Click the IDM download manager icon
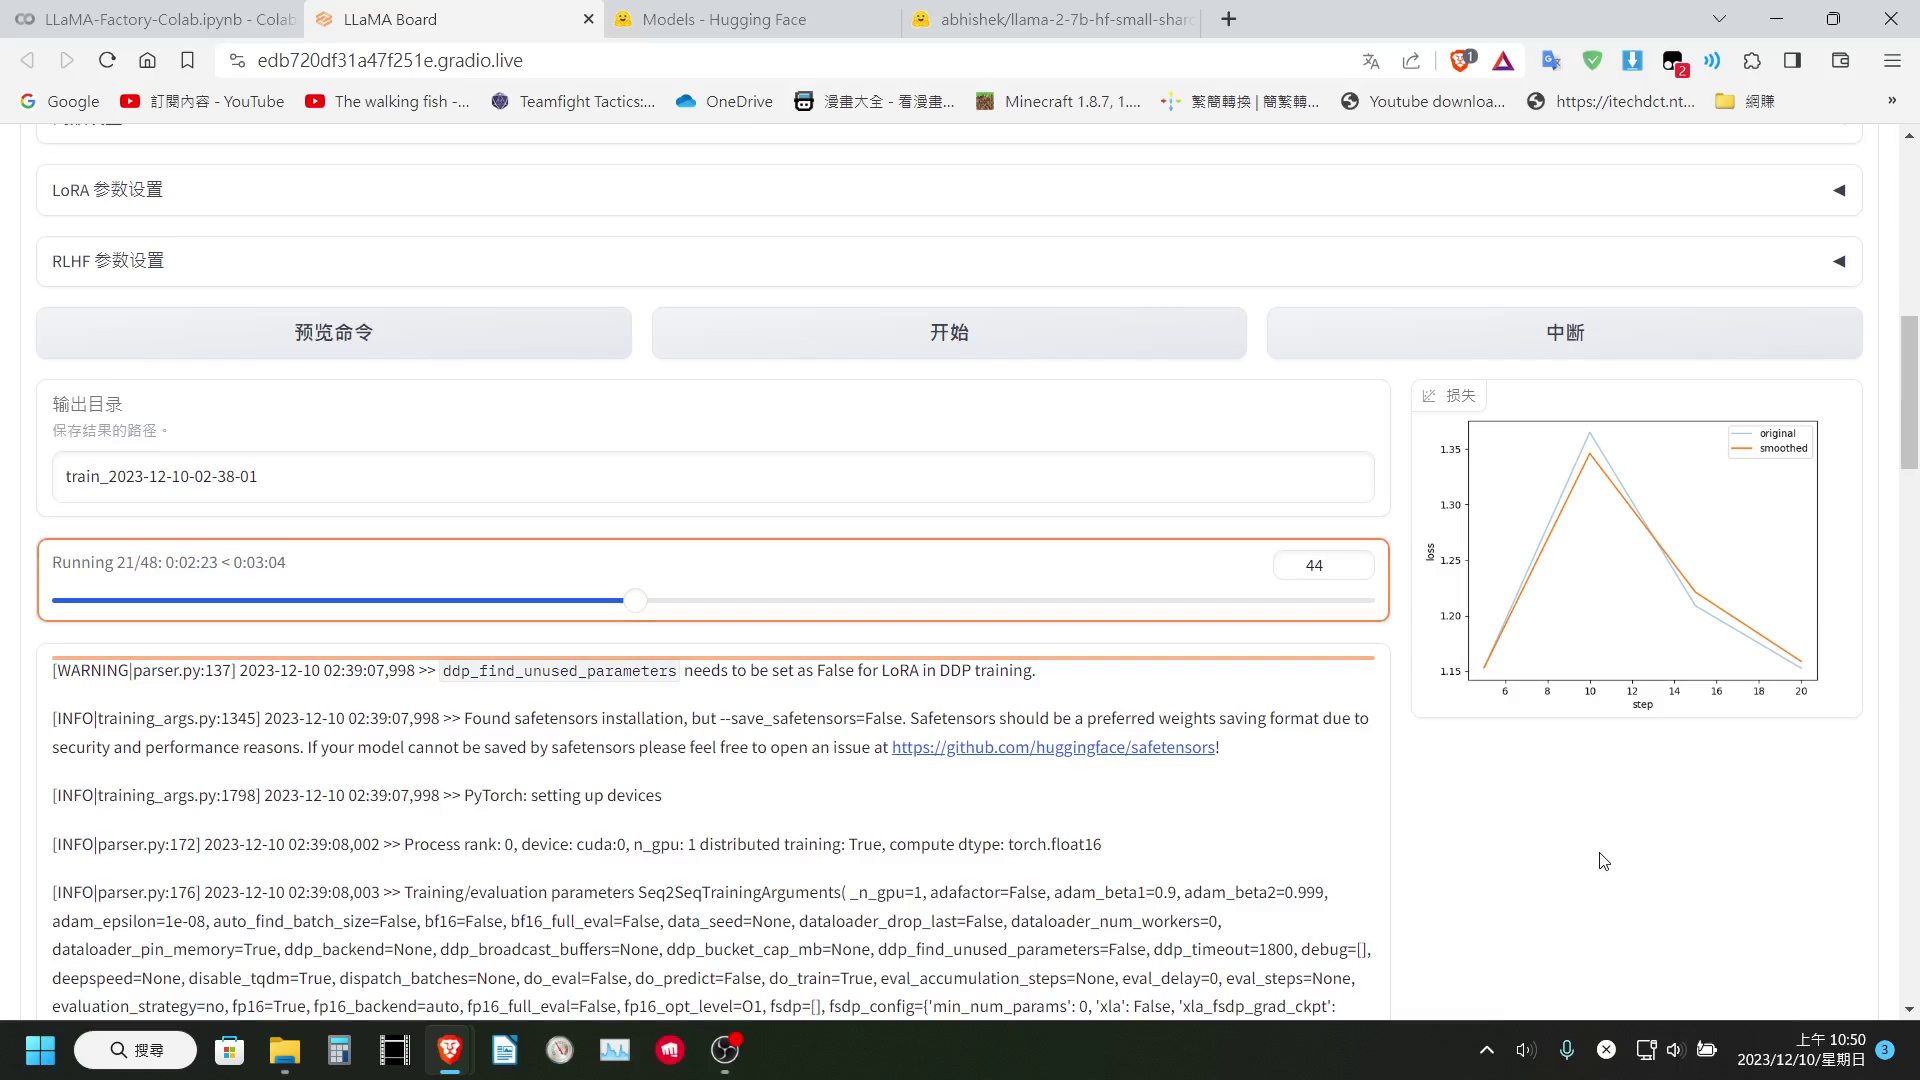This screenshot has width=1920, height=1080. pyautogui.click(x=1635, y=62)
